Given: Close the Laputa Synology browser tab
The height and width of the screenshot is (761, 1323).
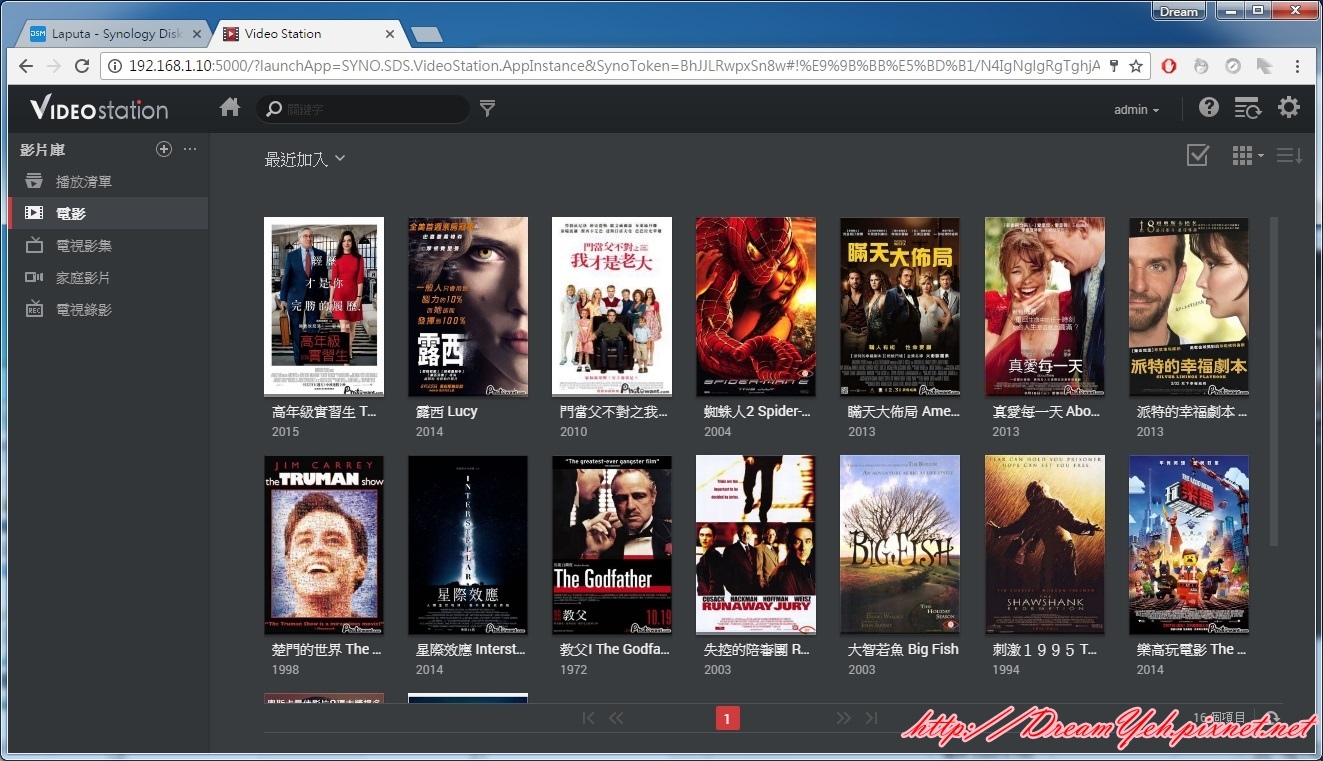Looking at the screenshot, I should pos(197,33).
